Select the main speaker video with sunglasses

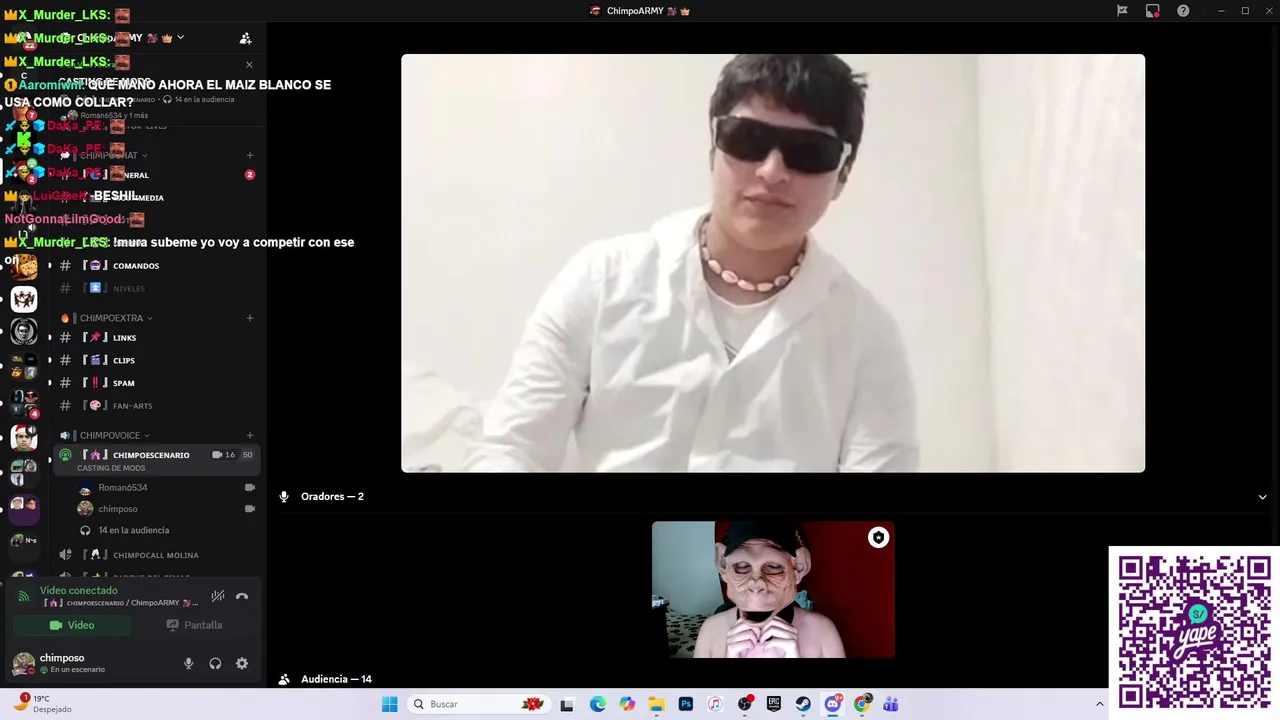(x=773, y=263)
